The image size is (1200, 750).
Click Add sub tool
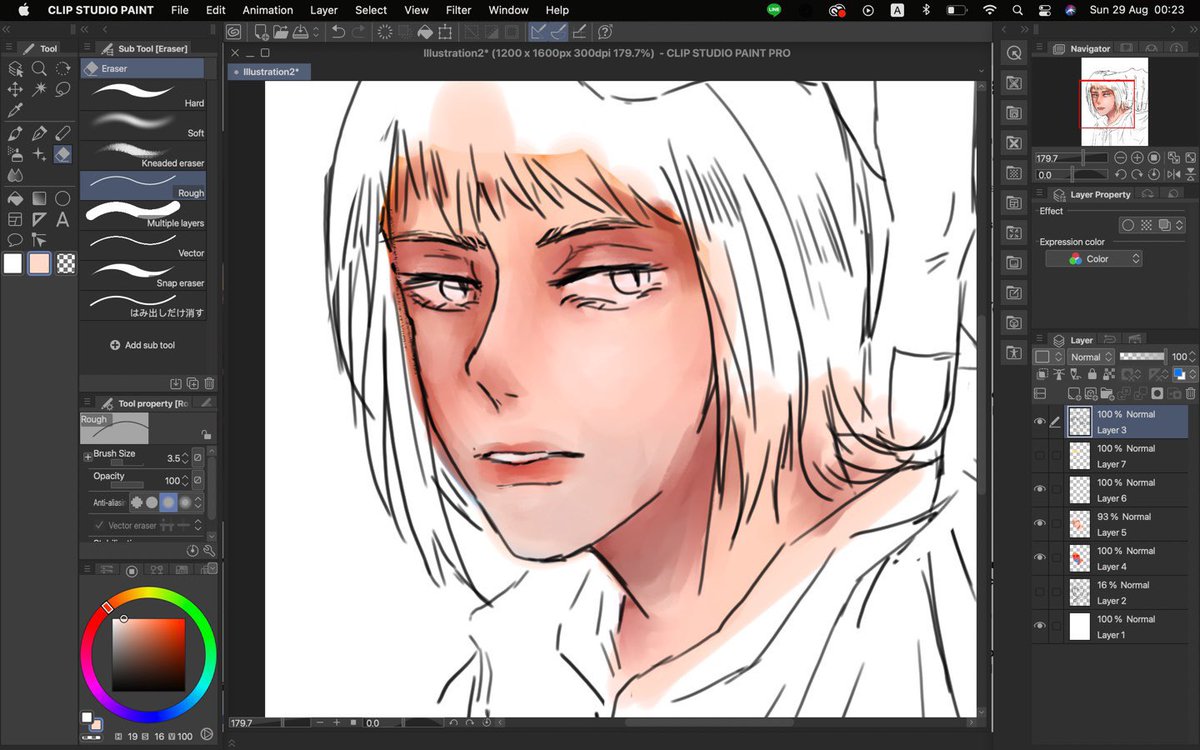pyautogui.click(x=142, y=345)
